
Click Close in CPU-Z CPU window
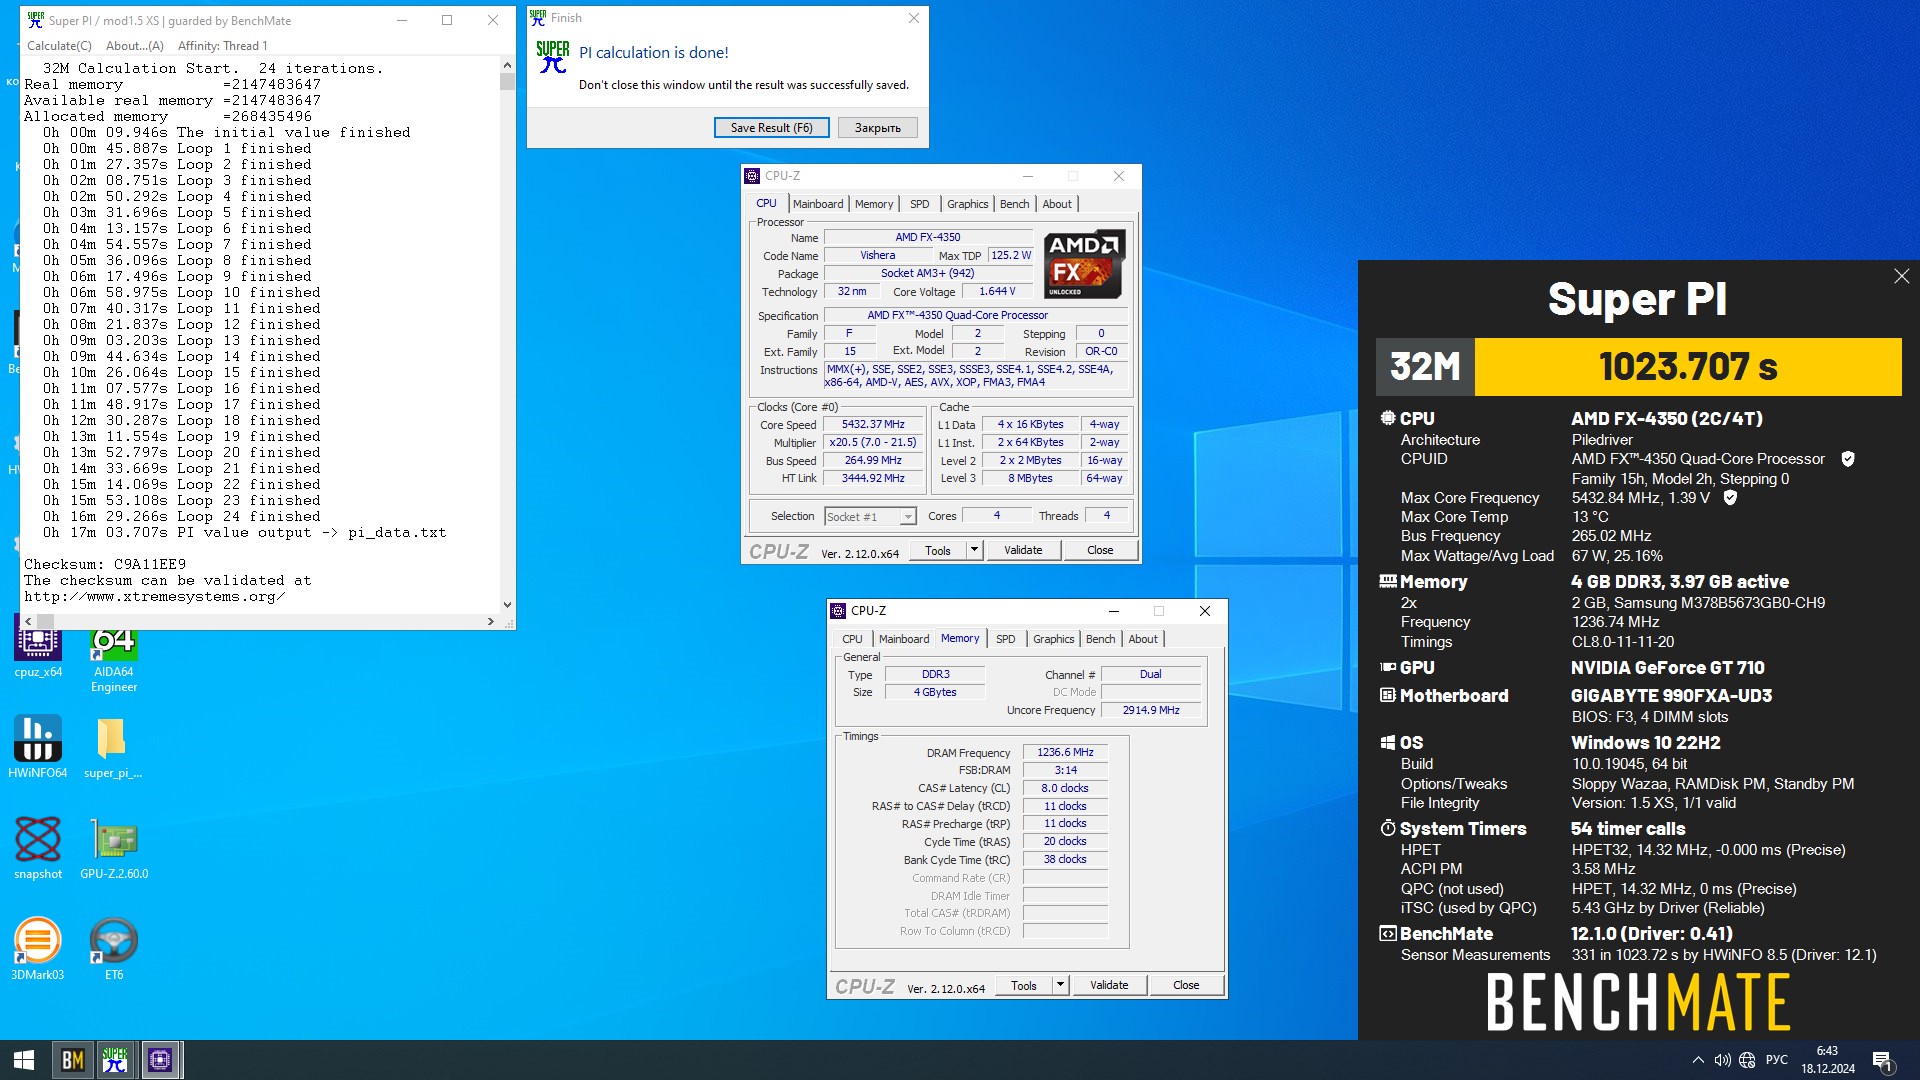tap(1100, 550)
